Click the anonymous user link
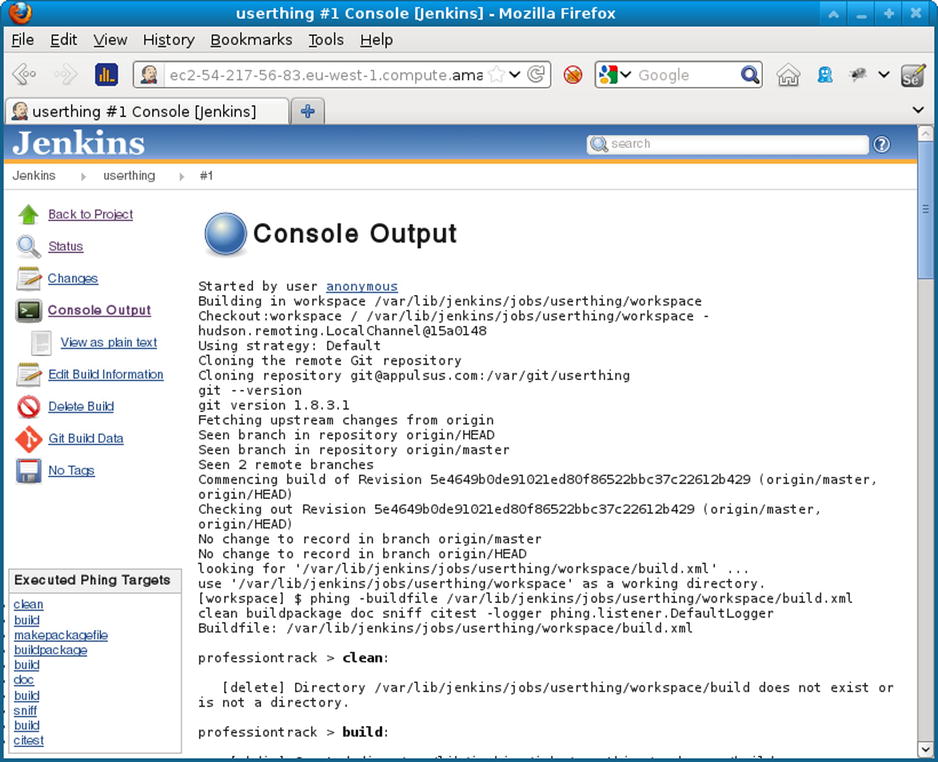This screenshot has height=762, width=938. point(361,286)
